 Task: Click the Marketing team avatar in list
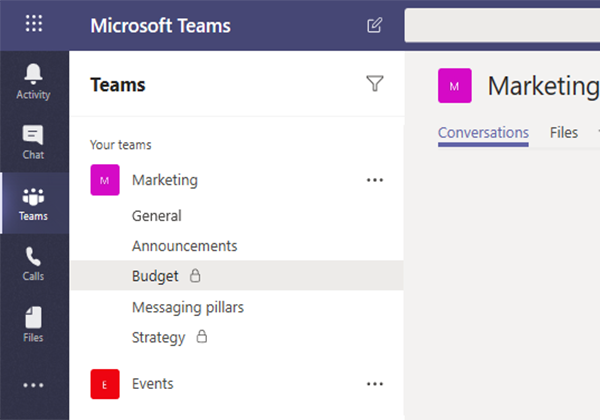point(105,180)
